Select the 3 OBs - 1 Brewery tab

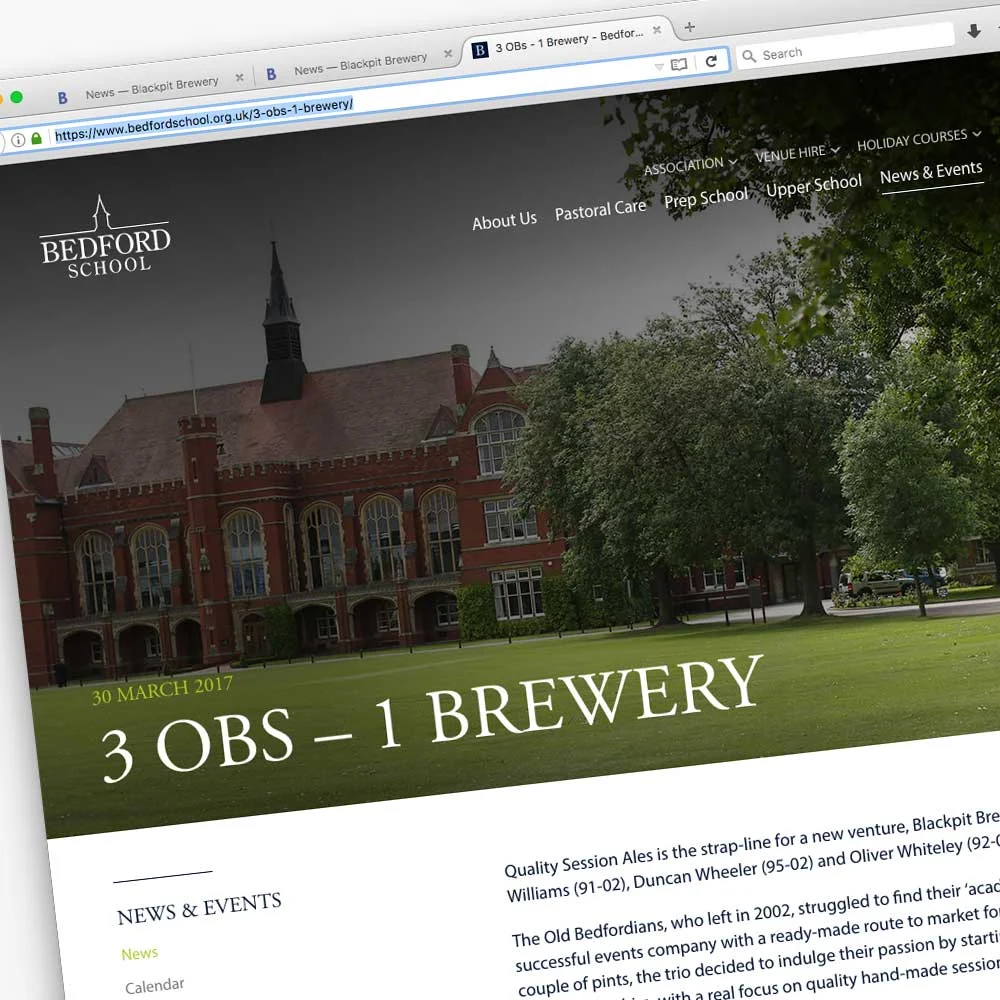568,40
